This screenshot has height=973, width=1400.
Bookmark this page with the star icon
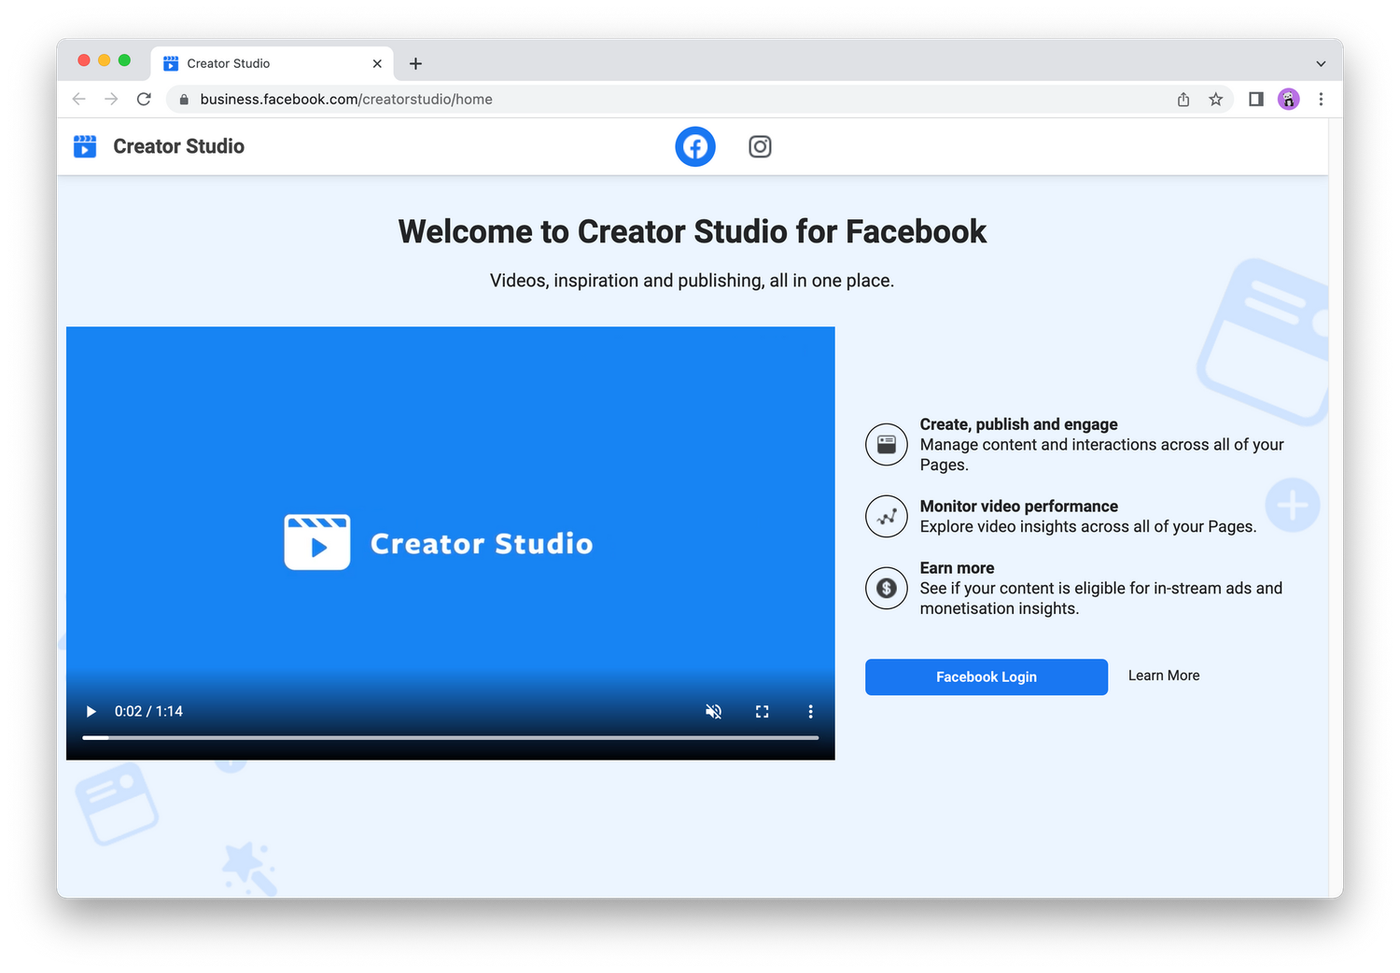coord(1216,99)
